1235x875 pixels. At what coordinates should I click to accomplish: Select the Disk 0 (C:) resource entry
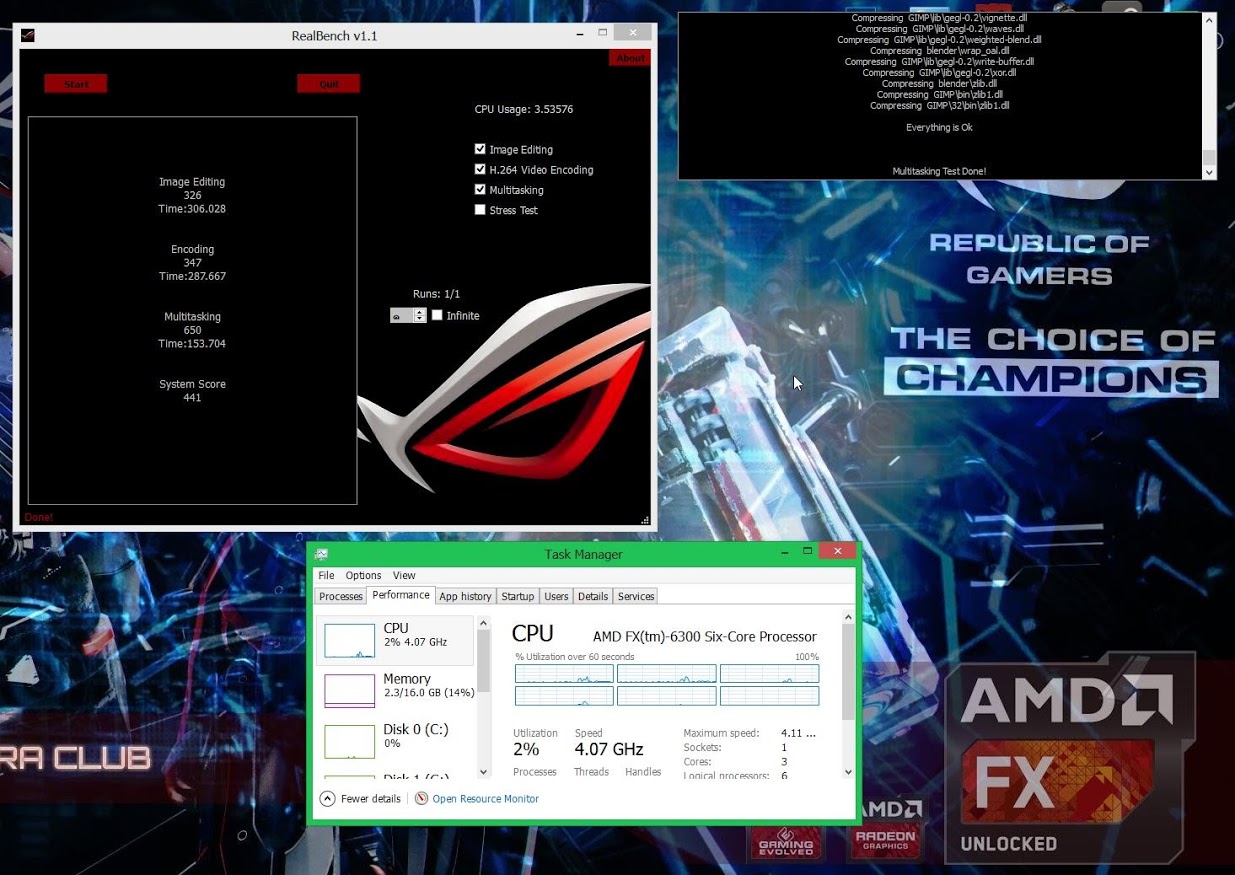pyautogui.click(x=395, y=740)
